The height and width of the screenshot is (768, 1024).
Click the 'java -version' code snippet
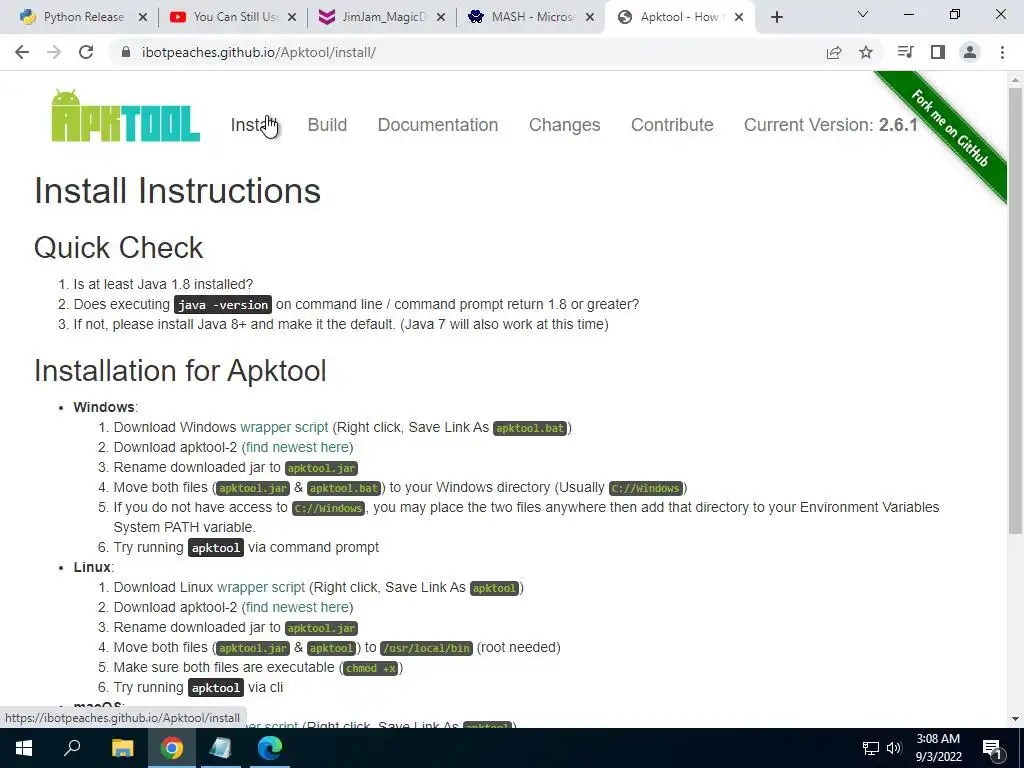pyautogui.click(x=223, y=304)
